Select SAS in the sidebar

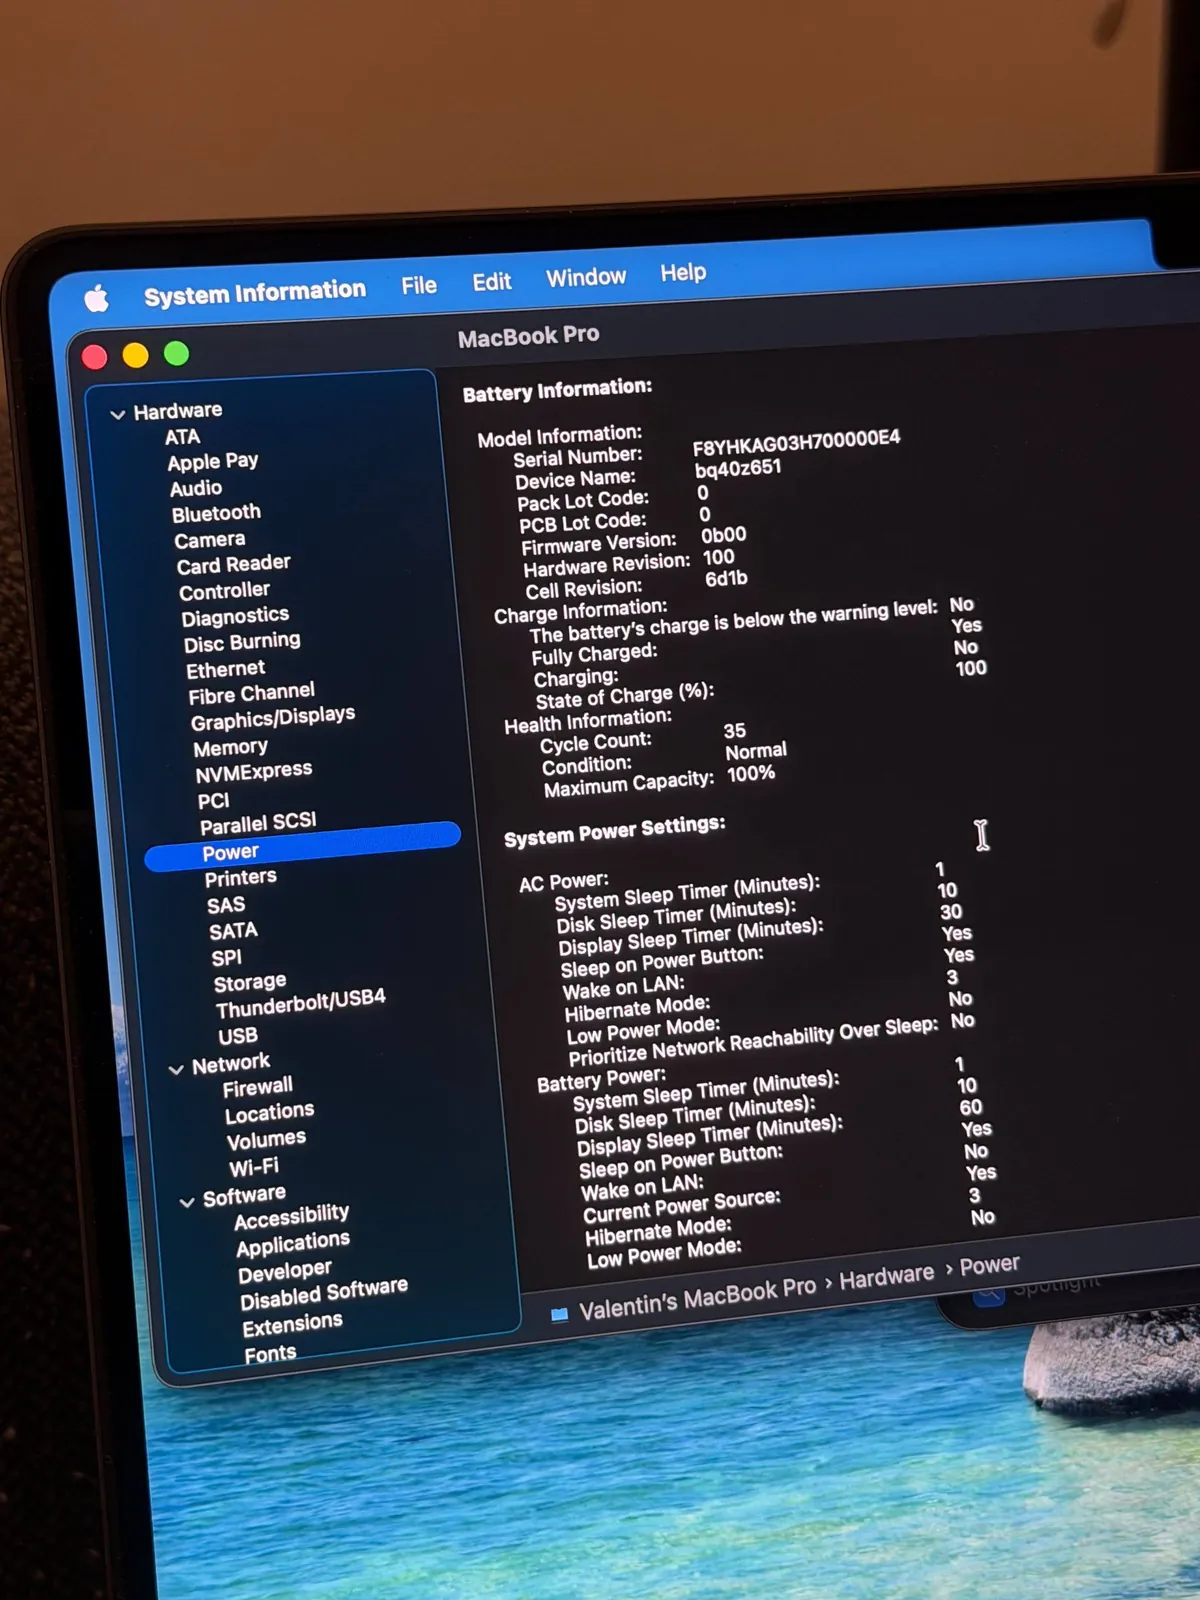click(x=226, y=905)
